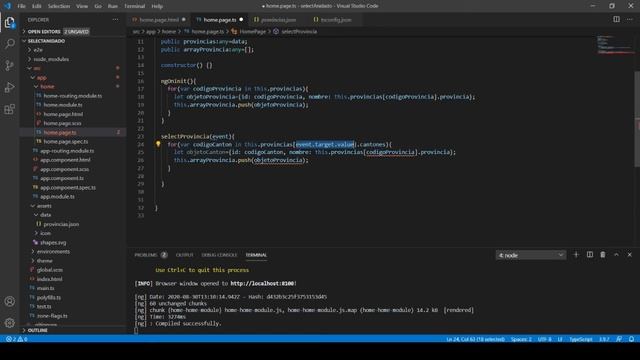The height and width of the screenshot is (360, 640).
Task: Switch to home.page.html editor tab
Action: tap(159, 20)
